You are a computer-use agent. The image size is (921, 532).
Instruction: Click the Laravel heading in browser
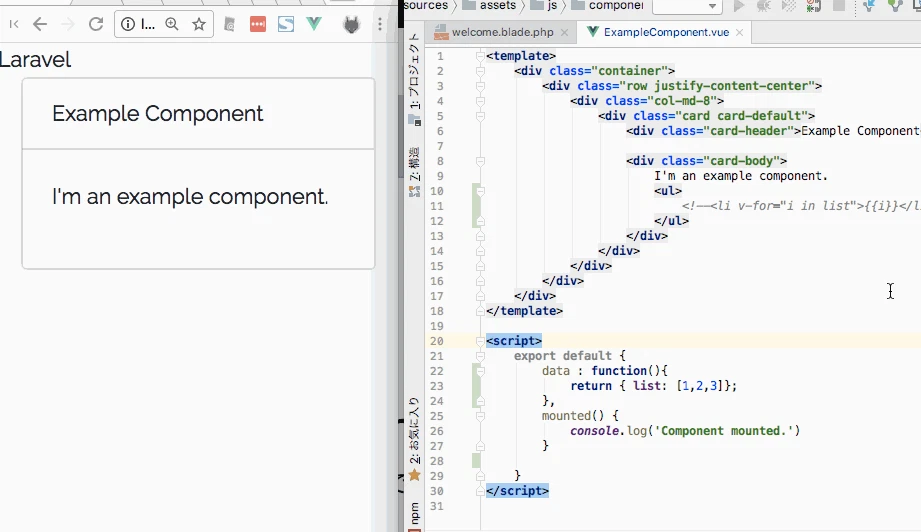click(x=35, y=60)
